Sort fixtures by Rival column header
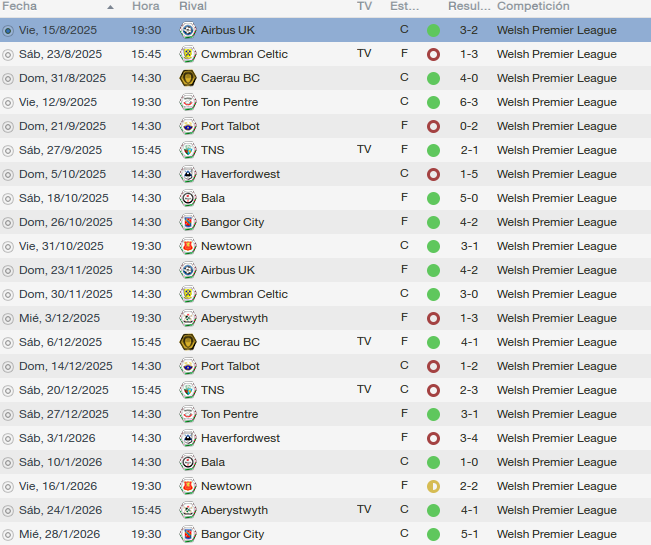Screen dimensions: 651x545 [x=193, y=6]
